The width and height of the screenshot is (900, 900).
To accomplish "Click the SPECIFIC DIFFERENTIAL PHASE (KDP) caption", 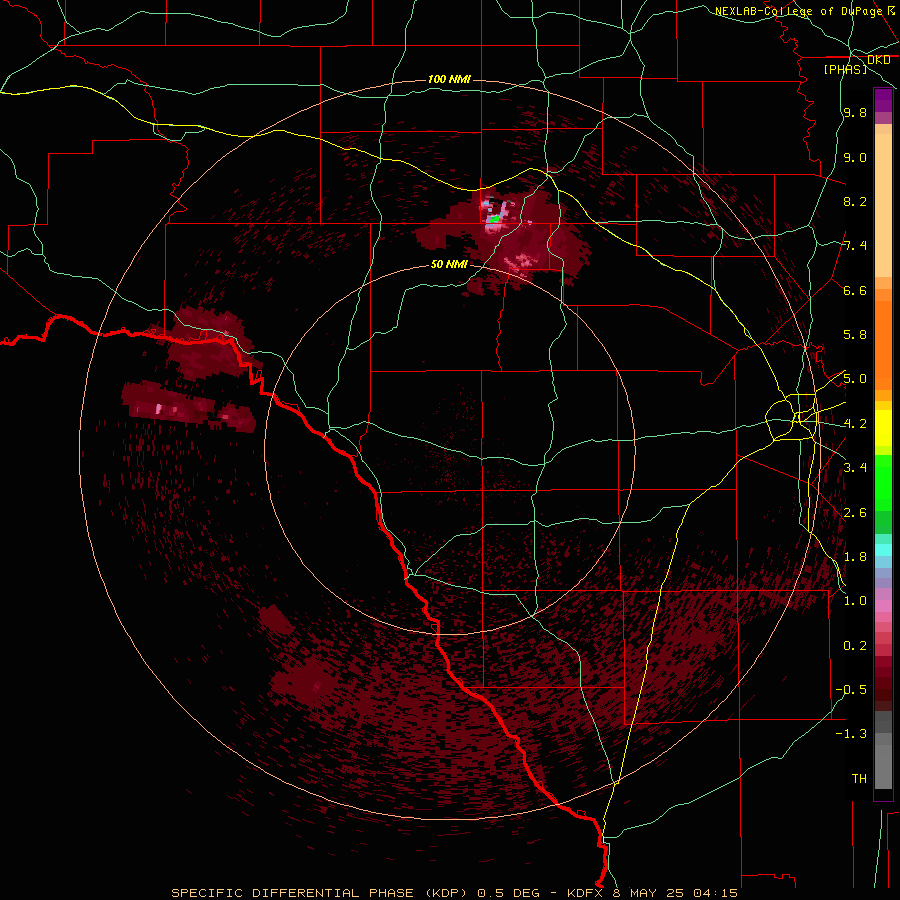I will click(323, 893).
